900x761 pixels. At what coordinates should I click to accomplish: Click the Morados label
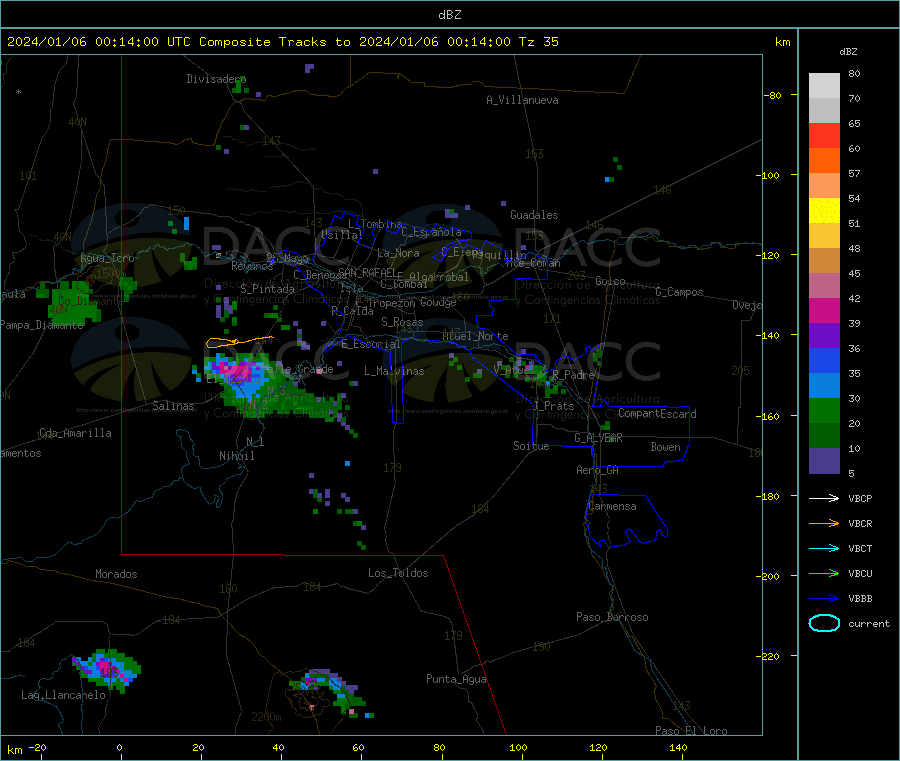[116, 574]
